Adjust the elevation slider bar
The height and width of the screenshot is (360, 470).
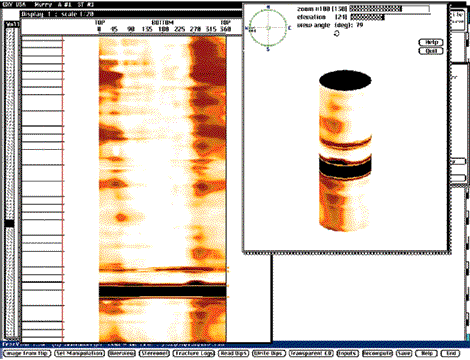(x=367, y=17)
